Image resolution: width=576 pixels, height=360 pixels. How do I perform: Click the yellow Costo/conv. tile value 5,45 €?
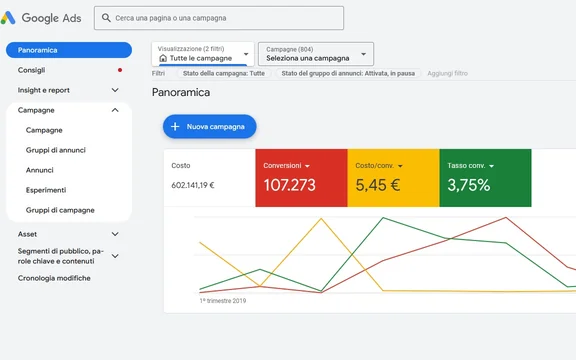pyautogui.click(x=378, y=185)
